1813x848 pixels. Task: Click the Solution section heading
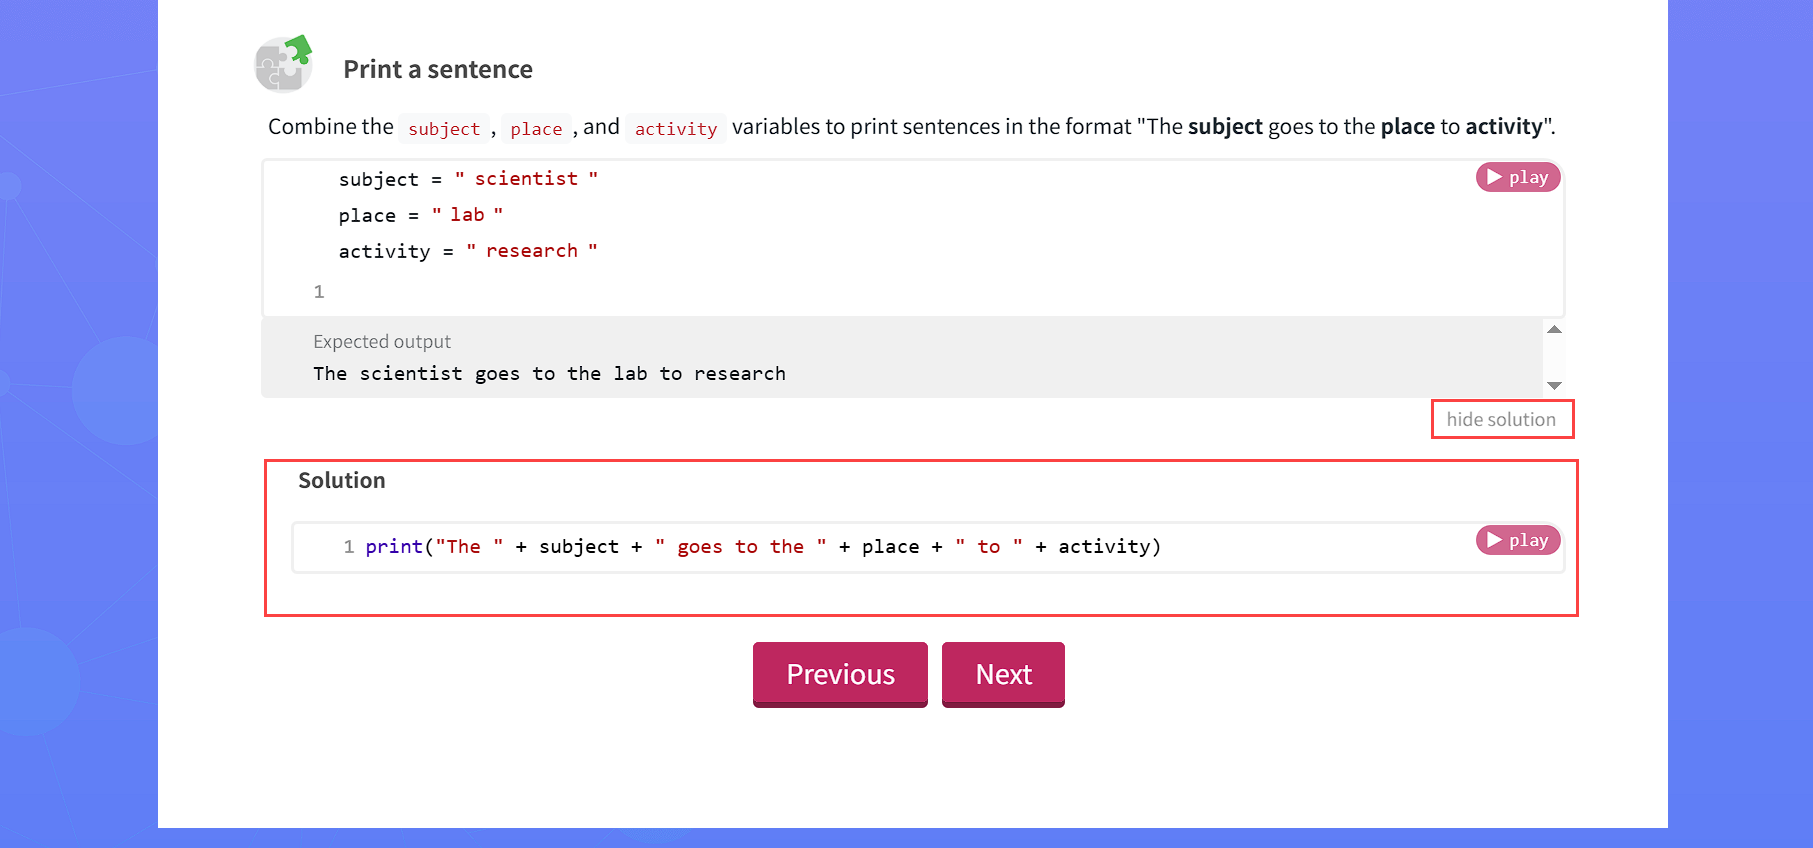[342, 480]
